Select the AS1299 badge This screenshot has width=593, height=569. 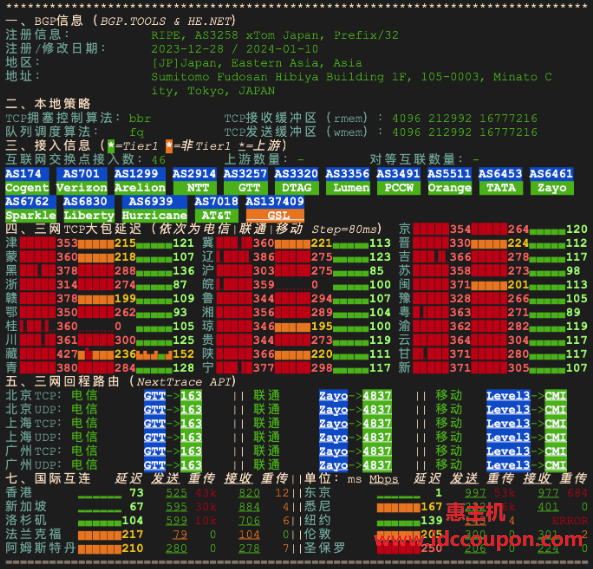[140, 174]
